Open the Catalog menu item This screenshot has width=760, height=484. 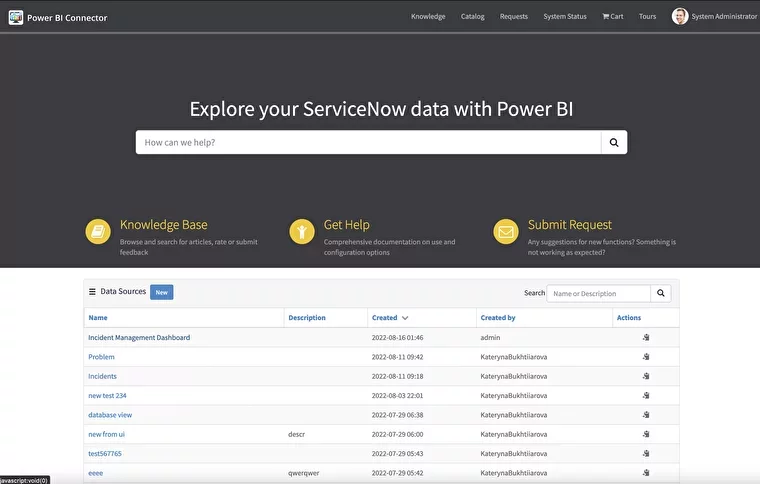472,17
